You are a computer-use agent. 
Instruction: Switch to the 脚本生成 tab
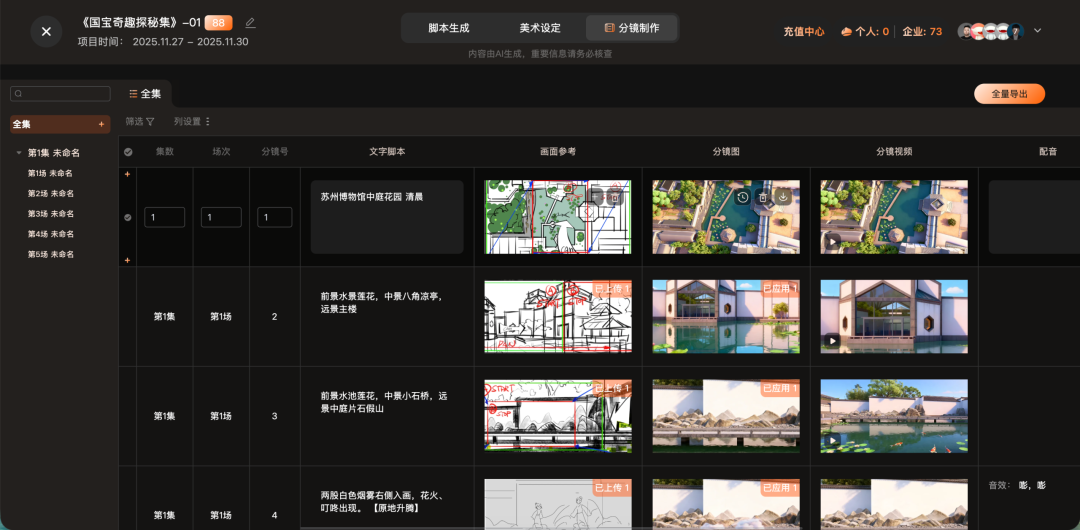[x=448, y=28]
